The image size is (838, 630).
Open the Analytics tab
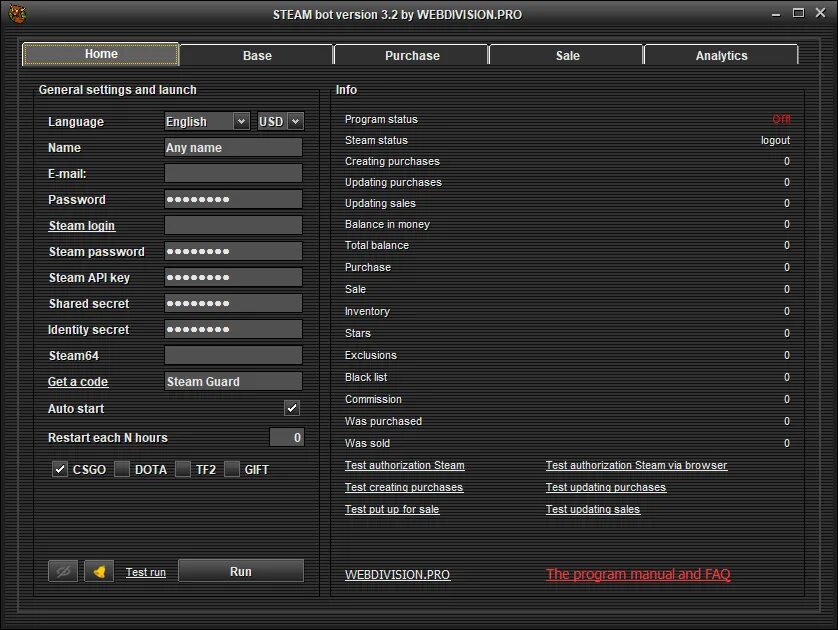(x=721, y=55)
